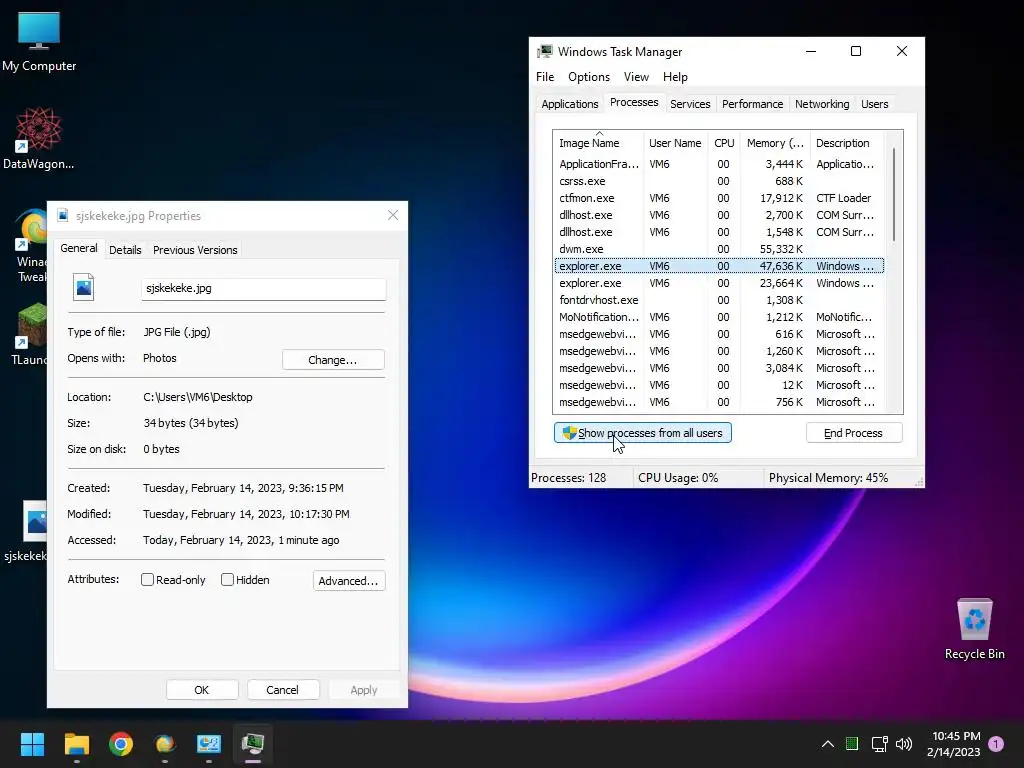1024x768 pixels.
Task: Open the View menu in Task Manager
Action: pos(636,77)
